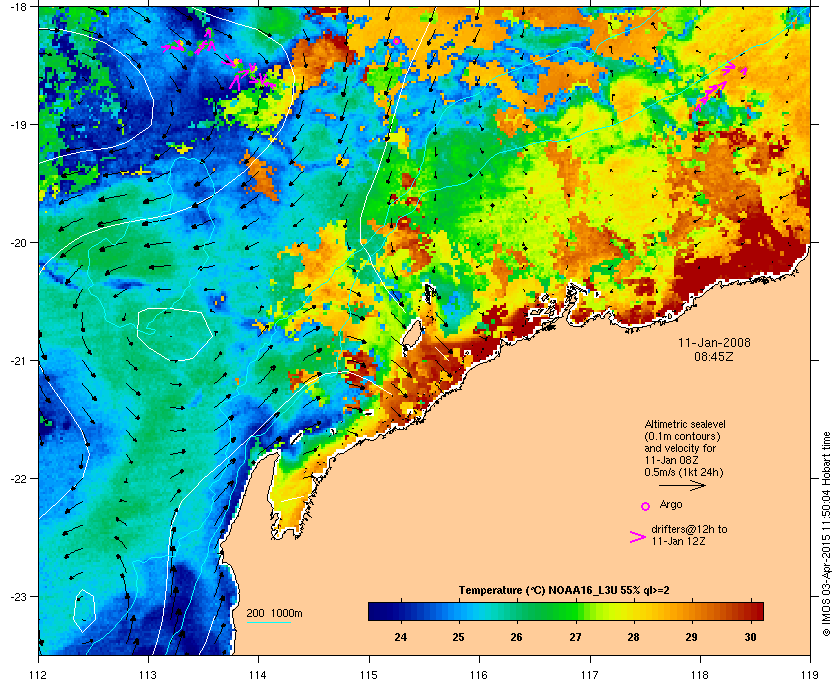The image size is (840, 680).
Task: Click the '0.5m/s (1kt 24h)' legend text
Action: 684,473
